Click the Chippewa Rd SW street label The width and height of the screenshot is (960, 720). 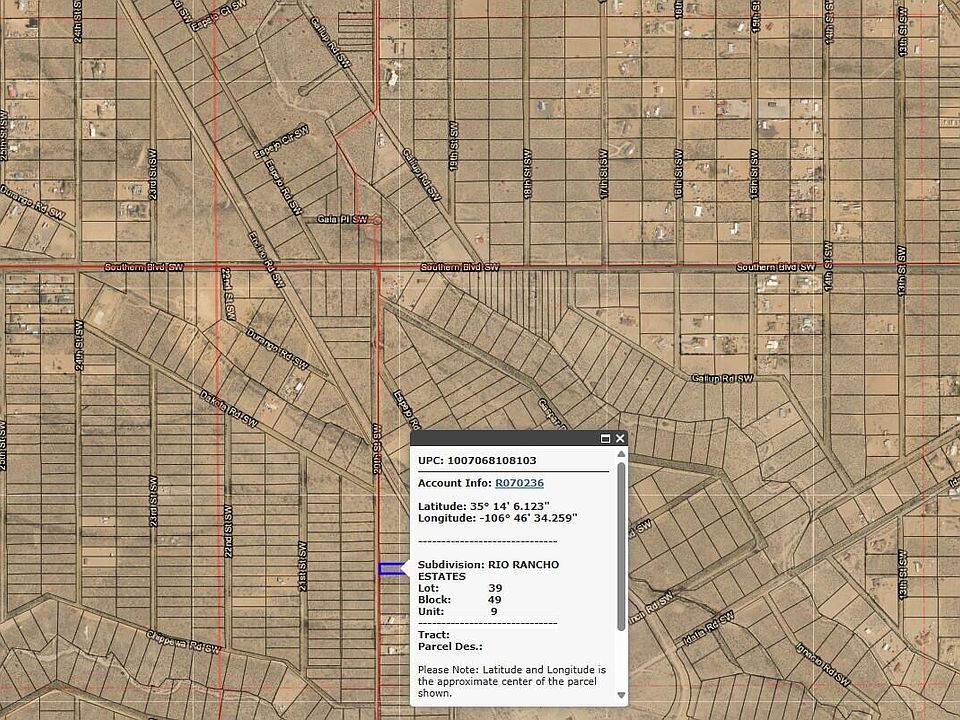coord(183,641)
